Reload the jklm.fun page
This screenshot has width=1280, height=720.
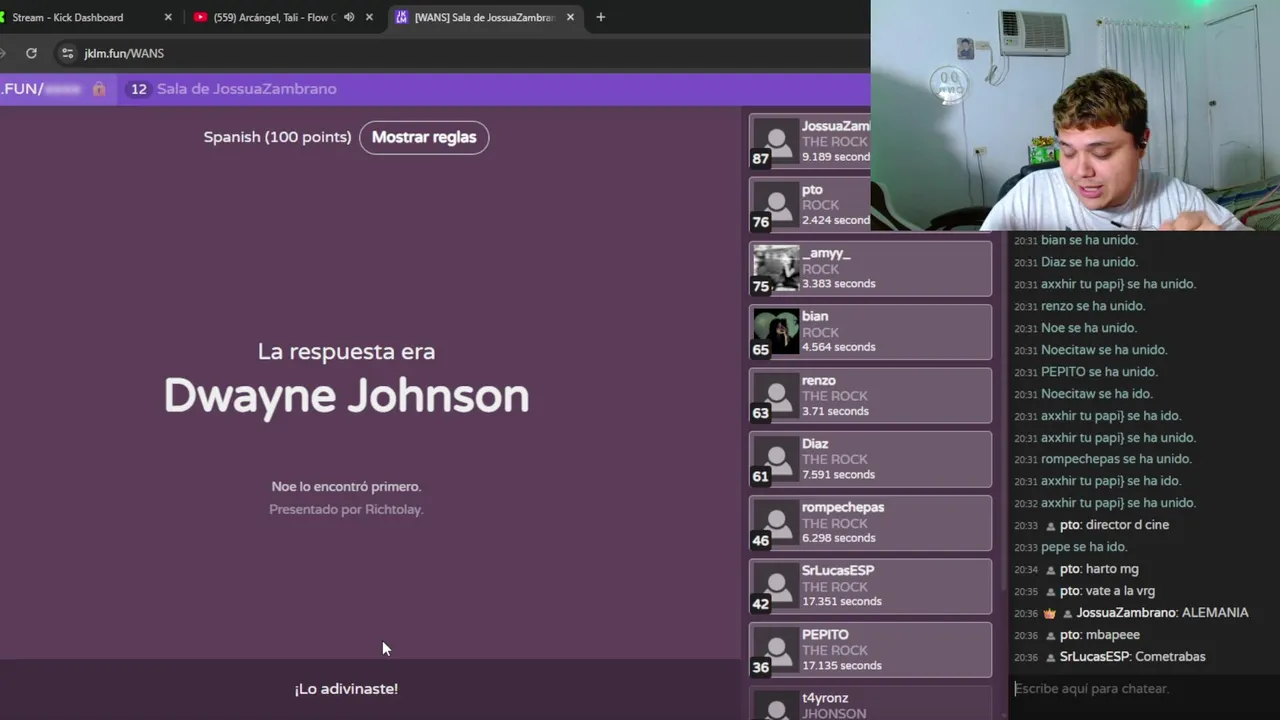pos(31,53)
